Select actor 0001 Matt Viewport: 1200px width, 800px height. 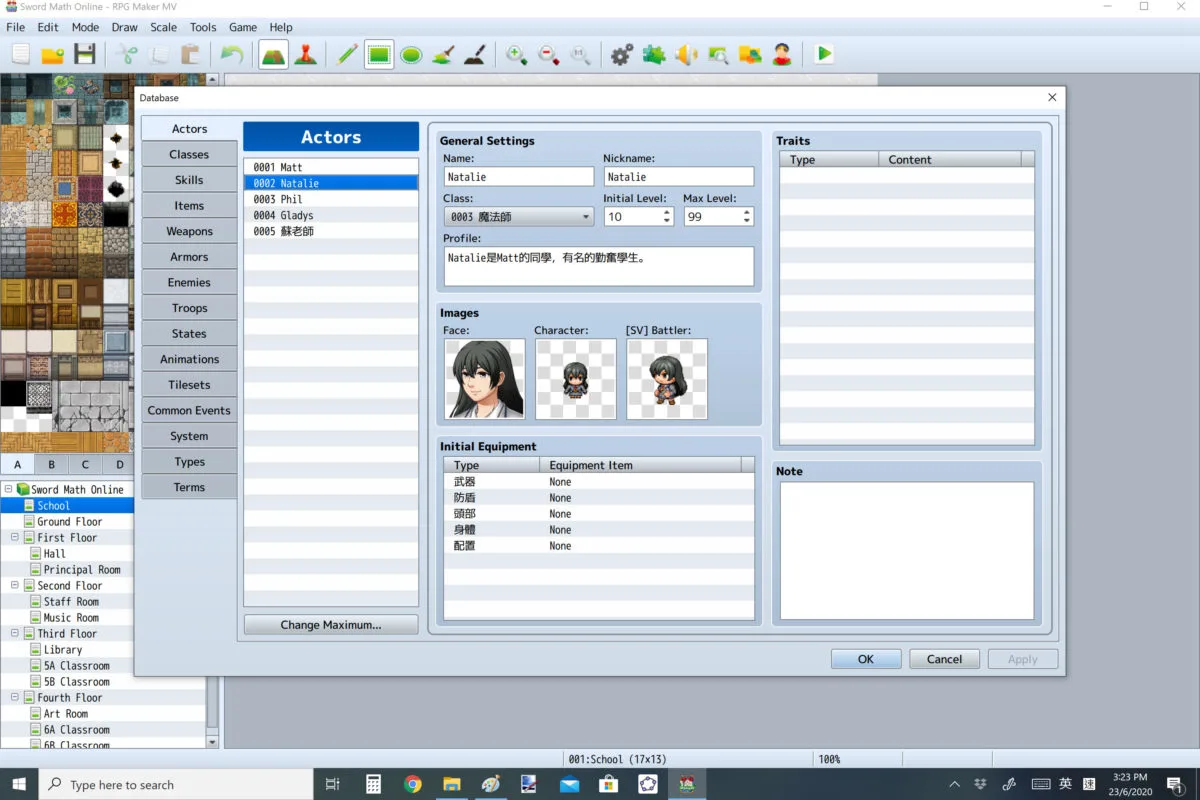[331, 167]
